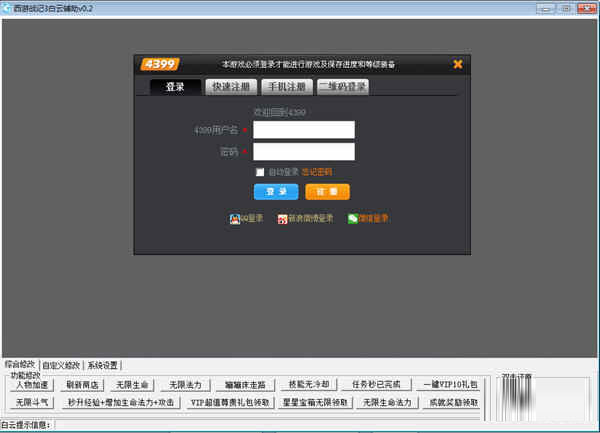The width and height of the screenshot is (600, 433).
Task: Switch to the 手机注册 tab
Action: point(287,87)
